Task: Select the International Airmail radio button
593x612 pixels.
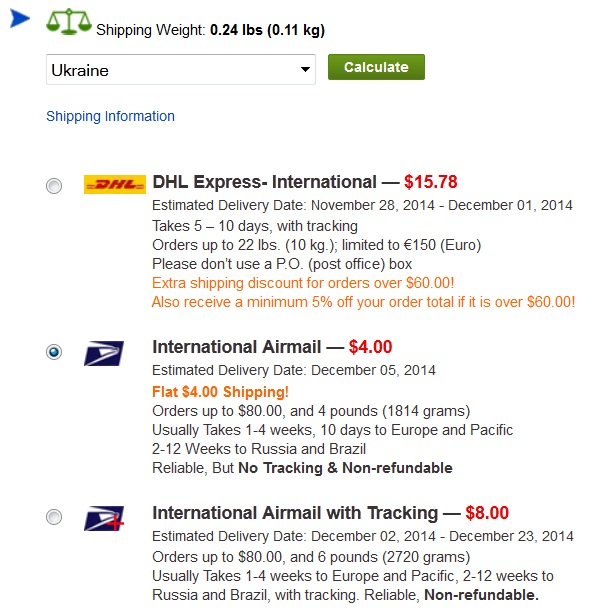Action: tap(54, 352)
